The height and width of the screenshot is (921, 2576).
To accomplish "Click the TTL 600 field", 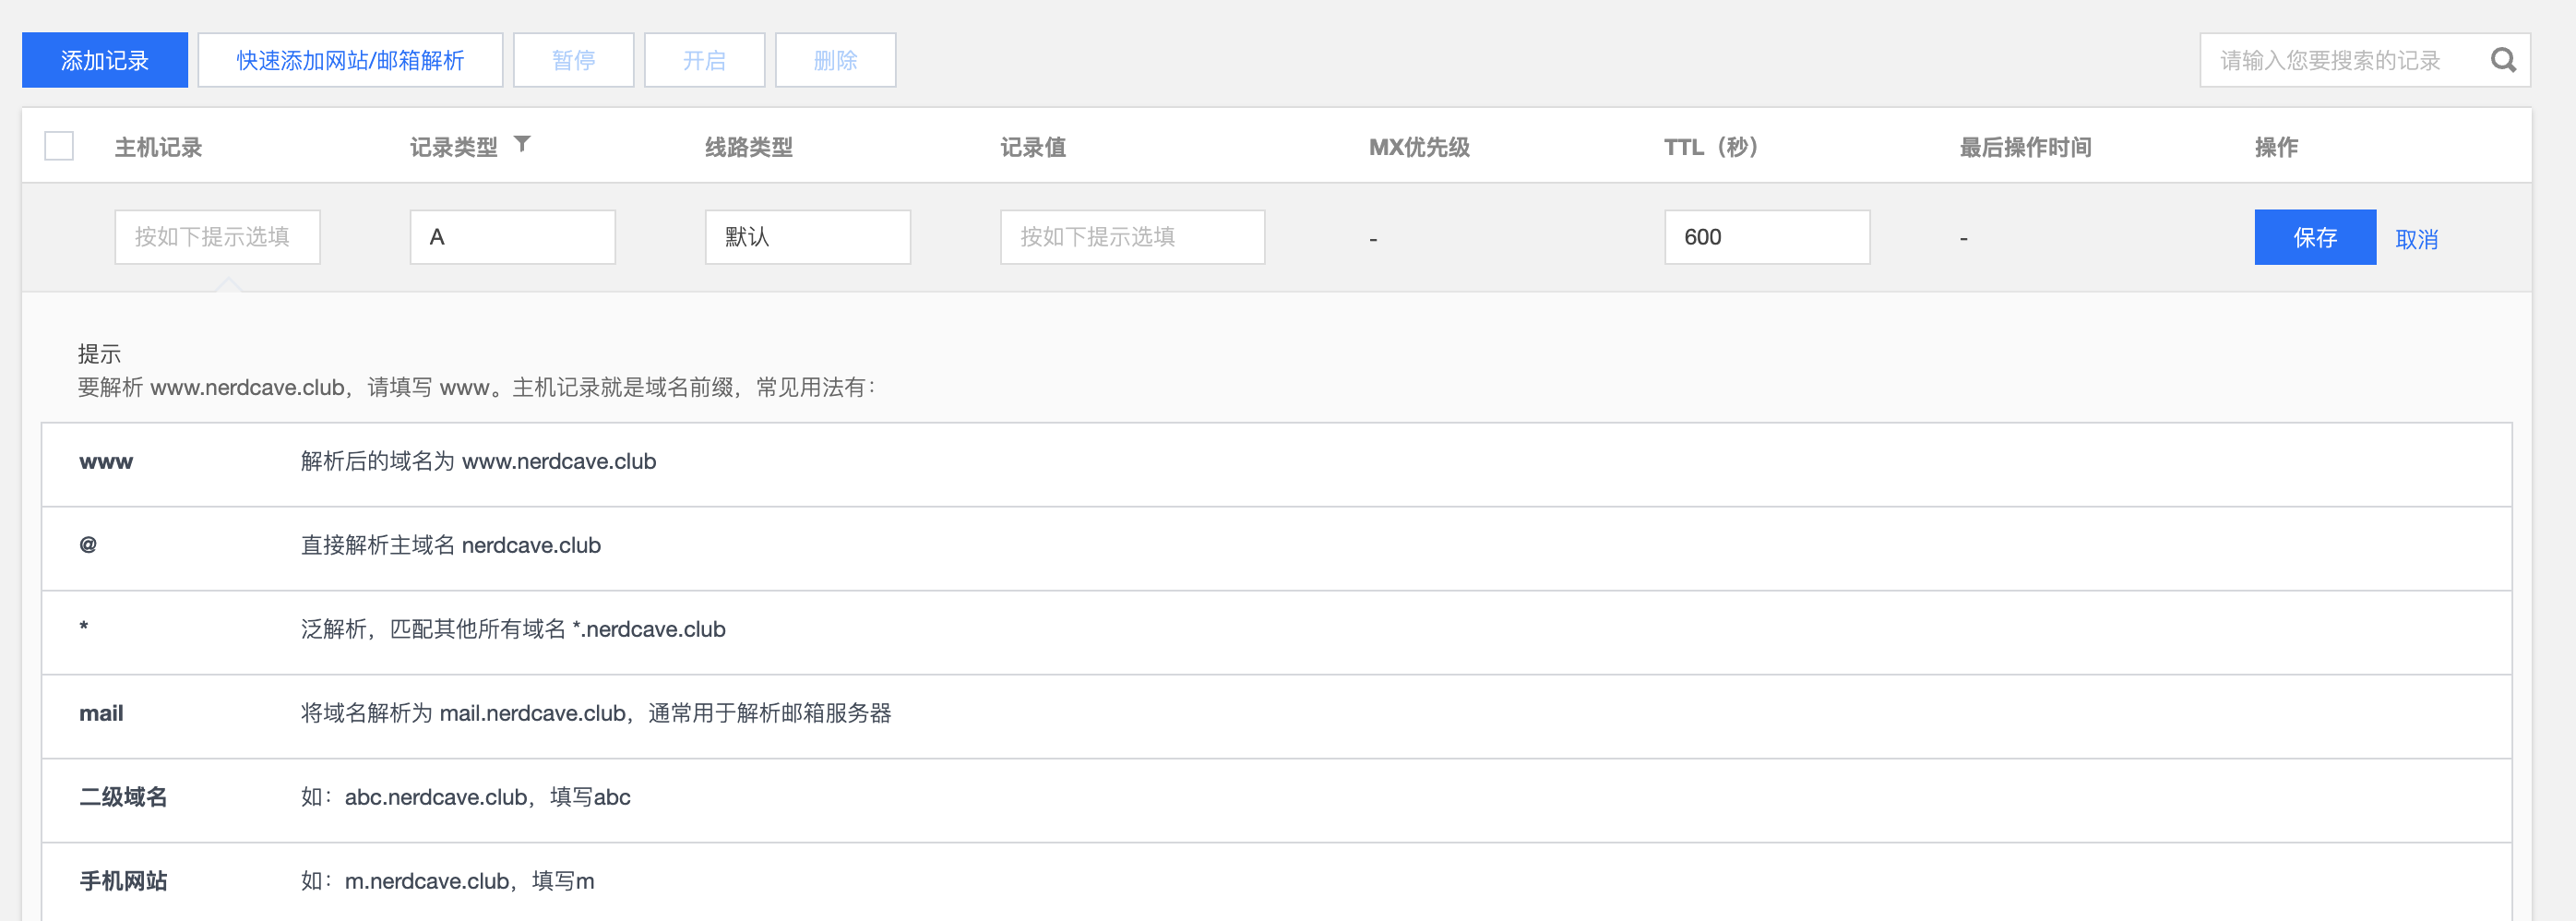I will [x=1767, y=237].
